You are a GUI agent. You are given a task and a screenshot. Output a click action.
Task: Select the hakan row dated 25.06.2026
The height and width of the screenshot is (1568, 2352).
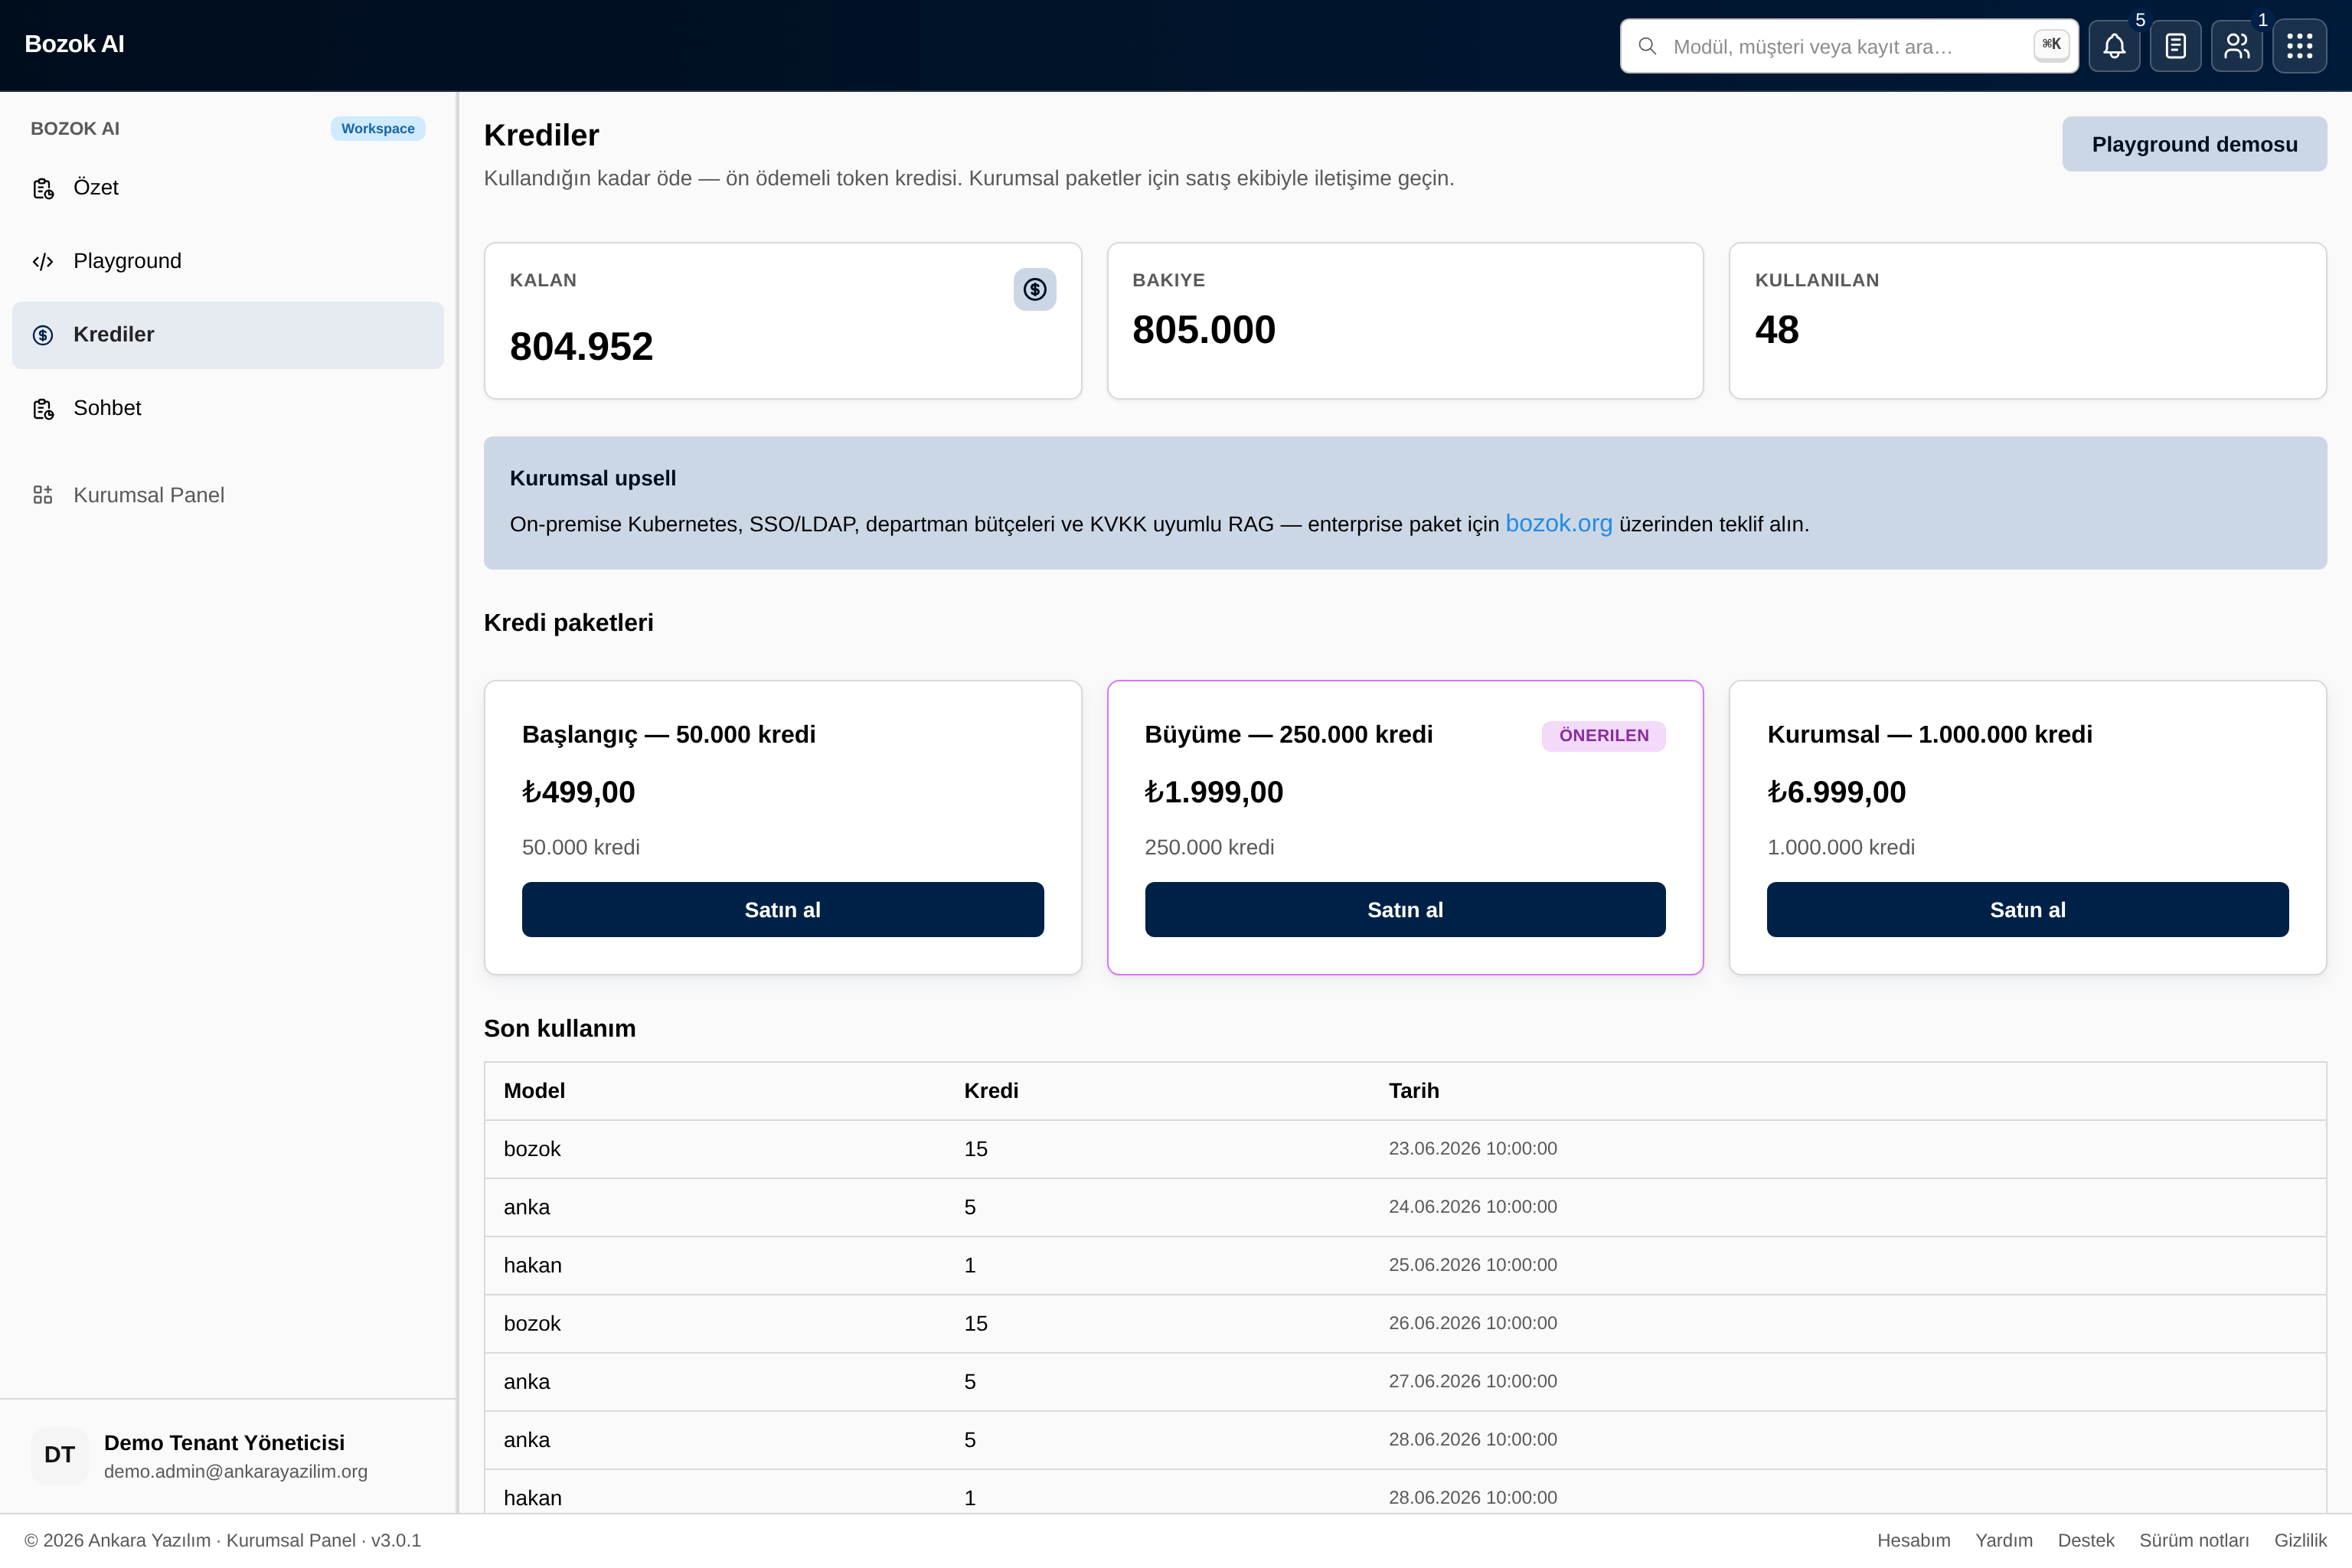tap(1405, 1265)
